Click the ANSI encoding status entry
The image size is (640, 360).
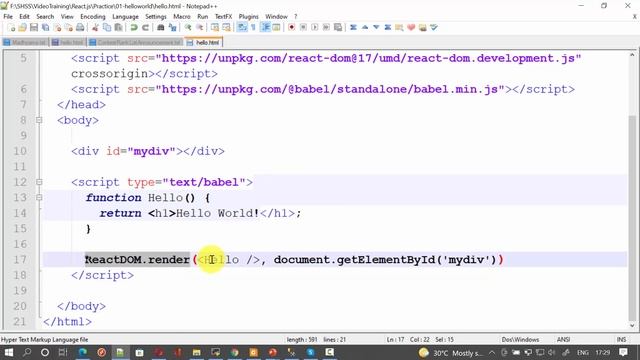tap(563, 340)
